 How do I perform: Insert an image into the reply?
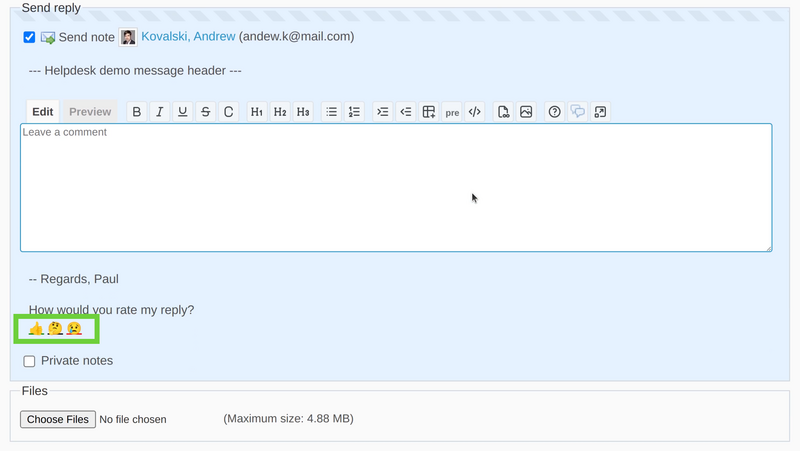[x=526, y=112]
